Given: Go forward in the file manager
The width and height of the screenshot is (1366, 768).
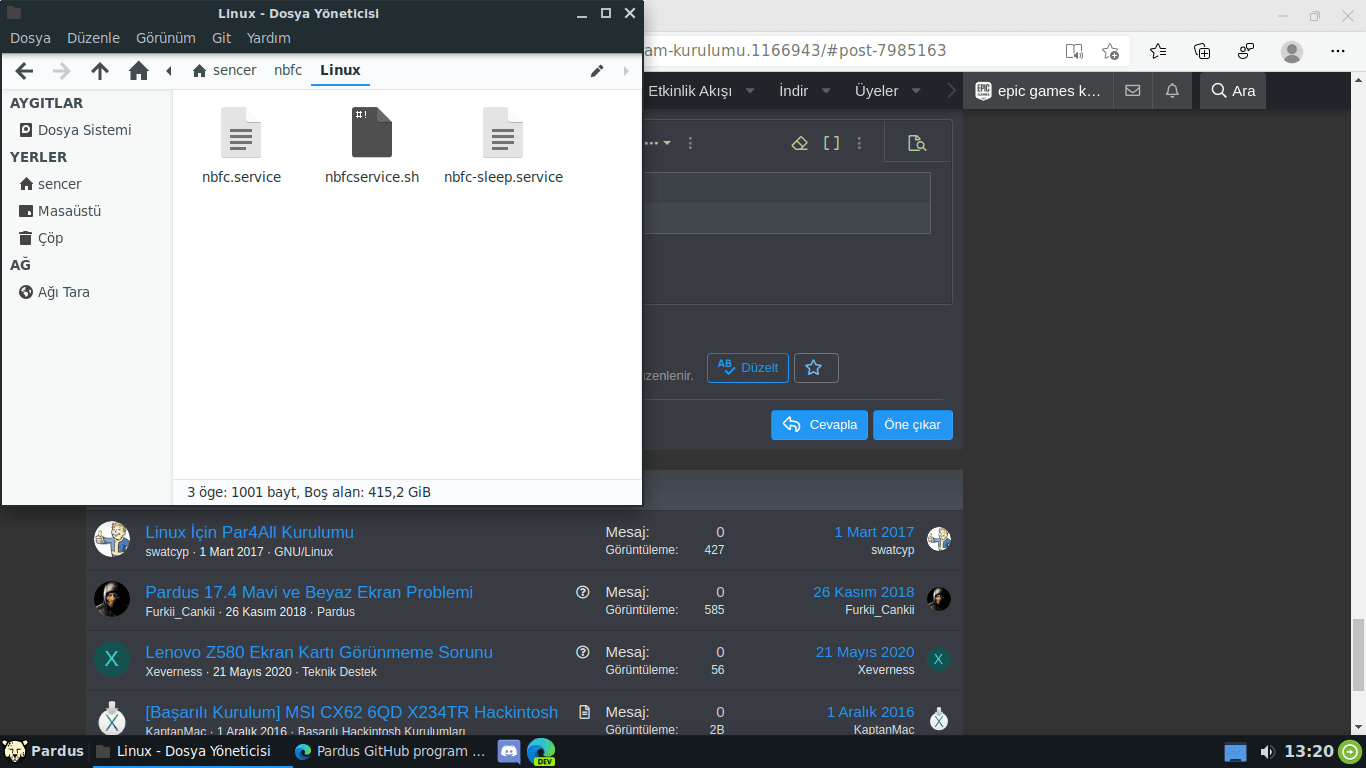Looking at the screenshot, I should click(x=62, y=71).
